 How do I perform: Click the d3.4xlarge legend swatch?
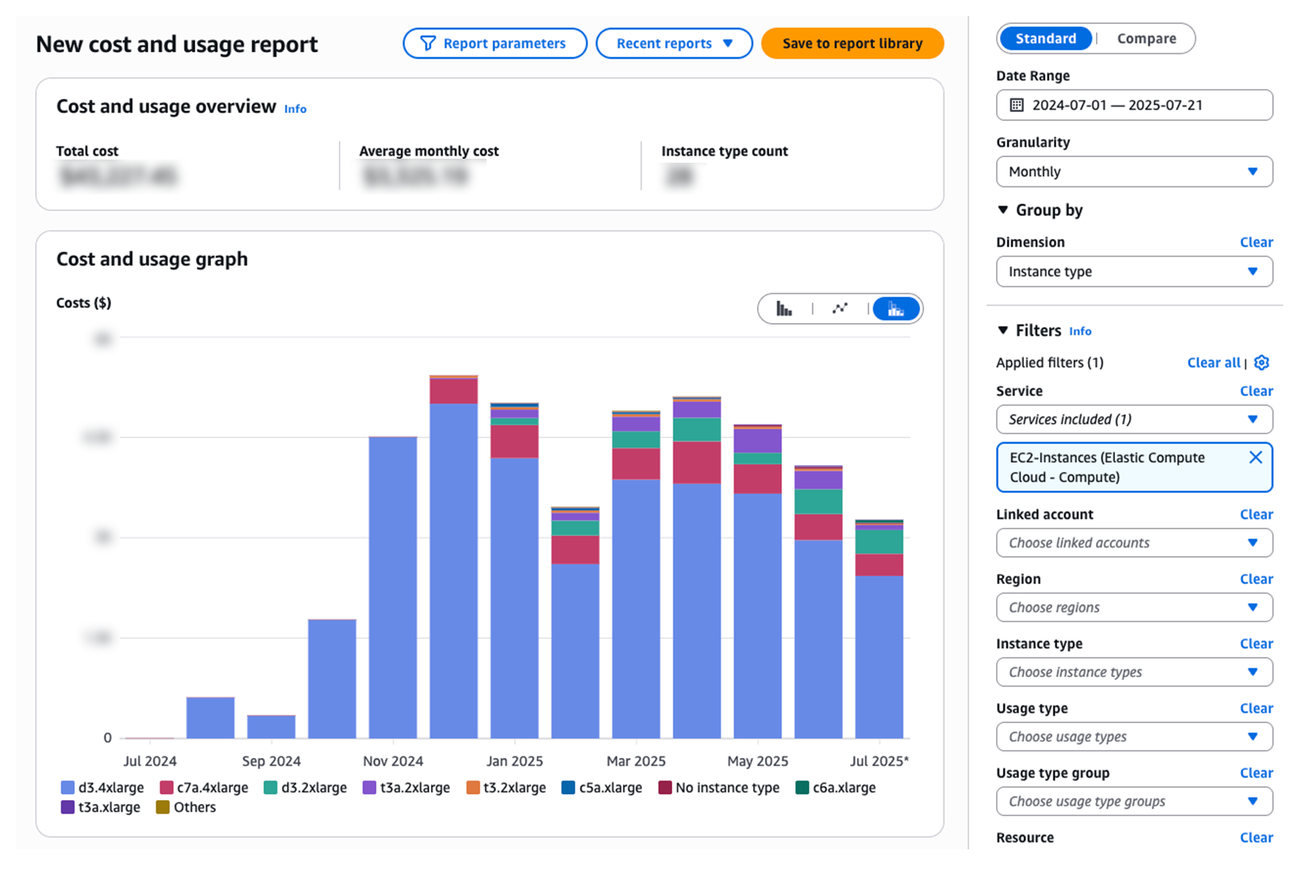(67, 788)
